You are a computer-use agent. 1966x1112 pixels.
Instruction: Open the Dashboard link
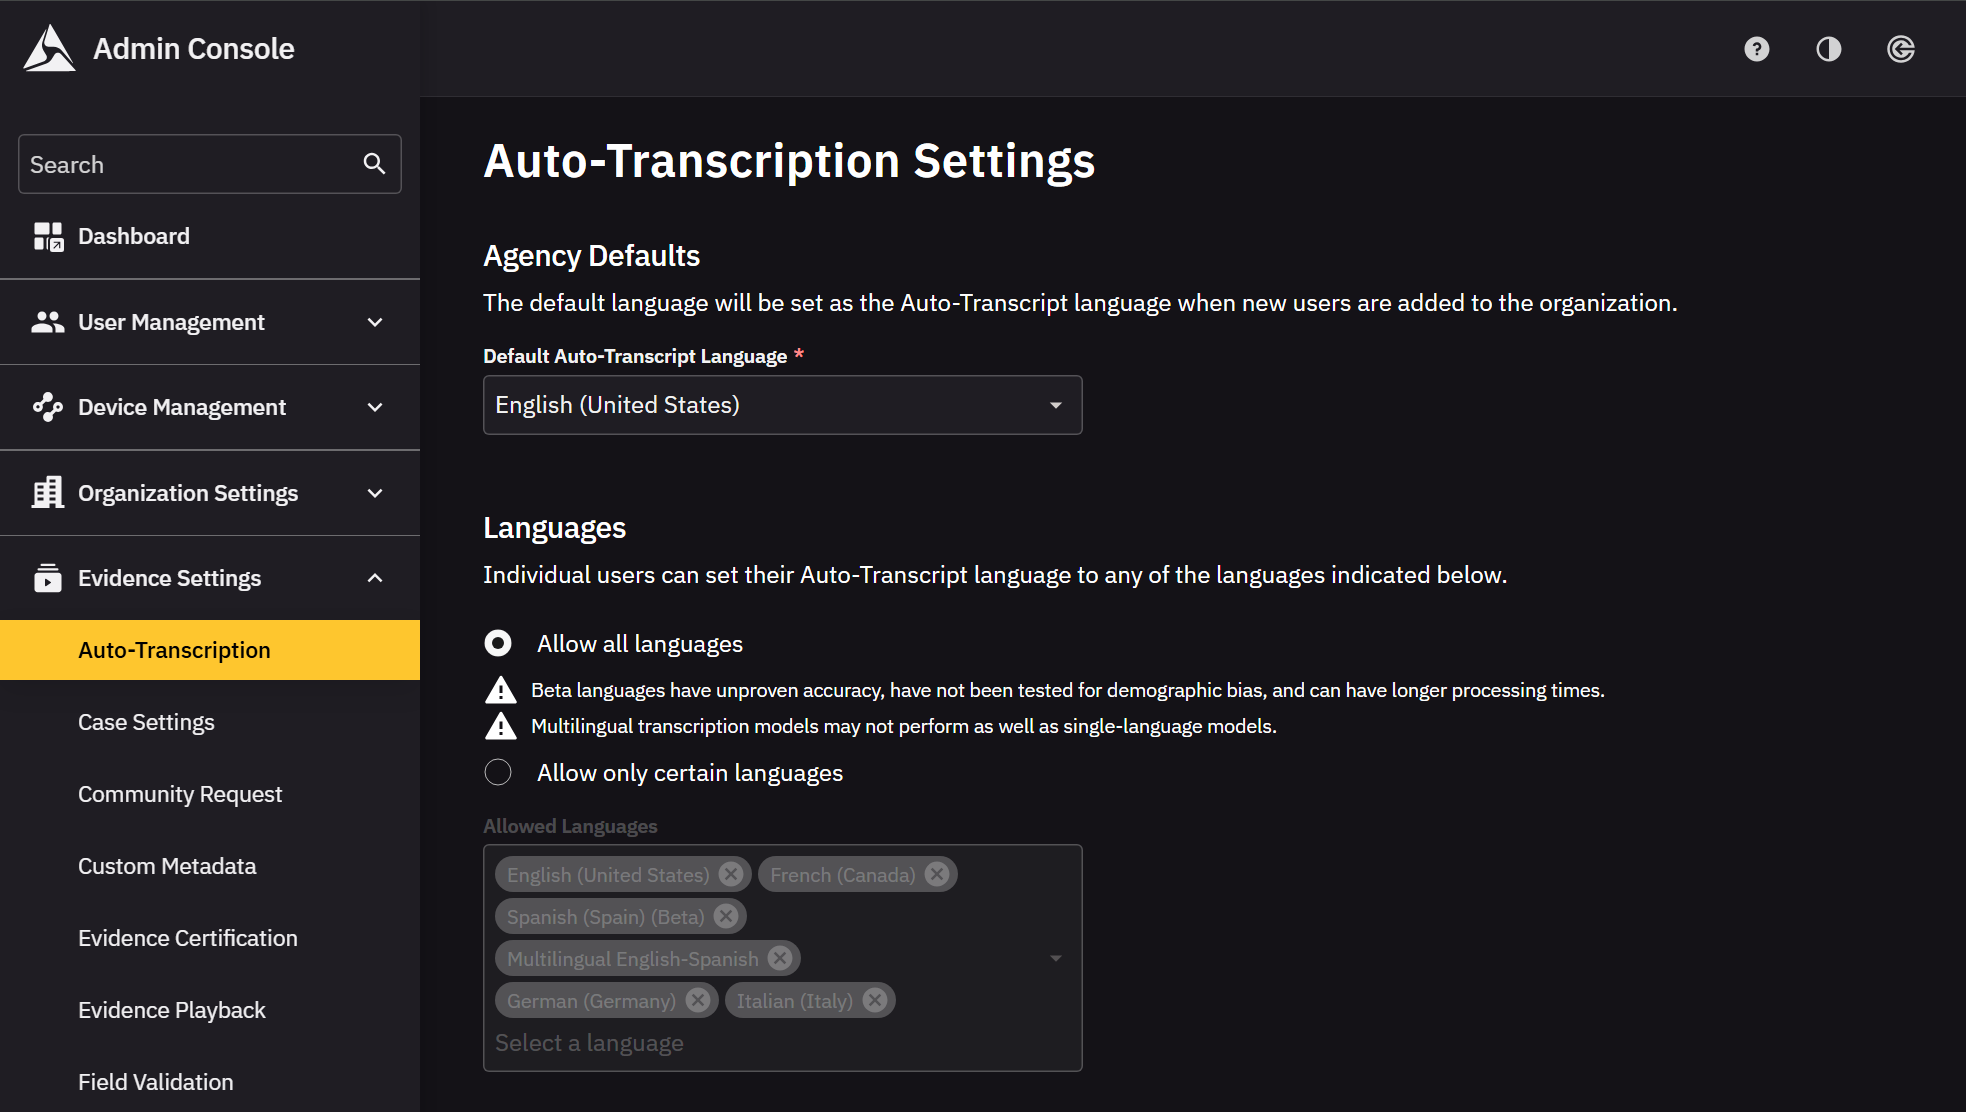pyautogui.click(x=133, y=236)
